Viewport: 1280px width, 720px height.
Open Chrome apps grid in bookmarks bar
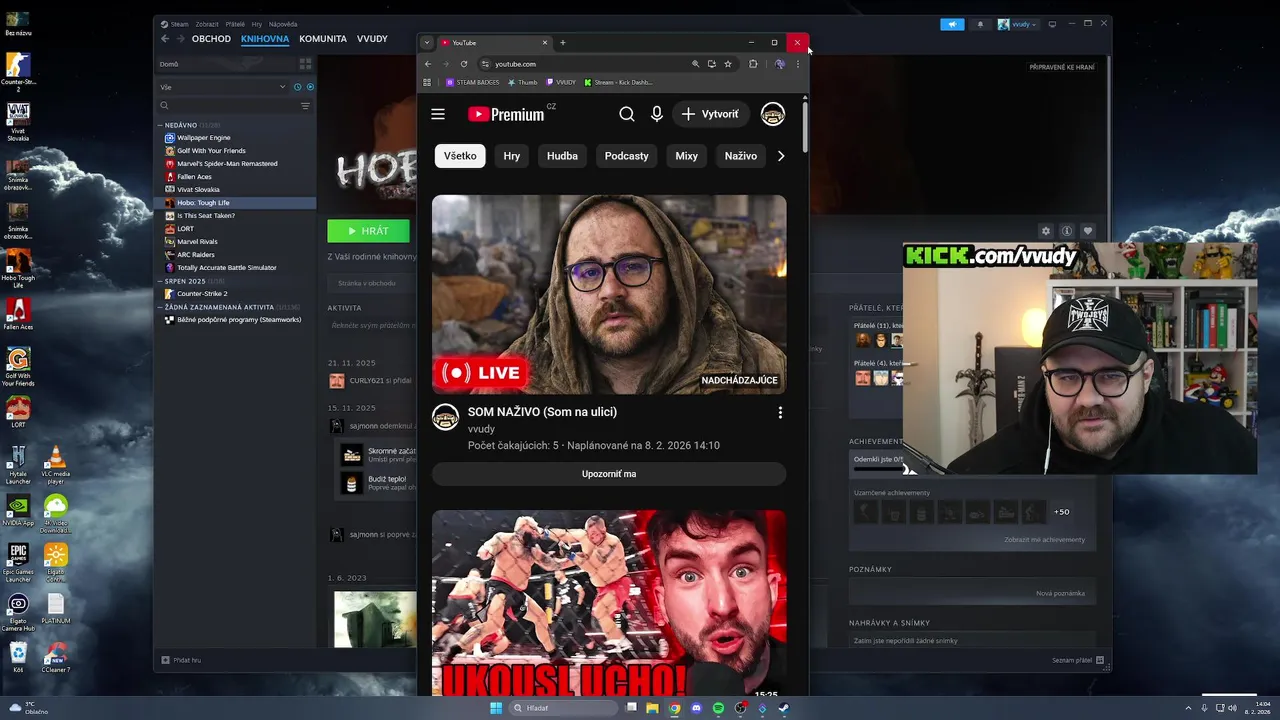tap(427, 82)
